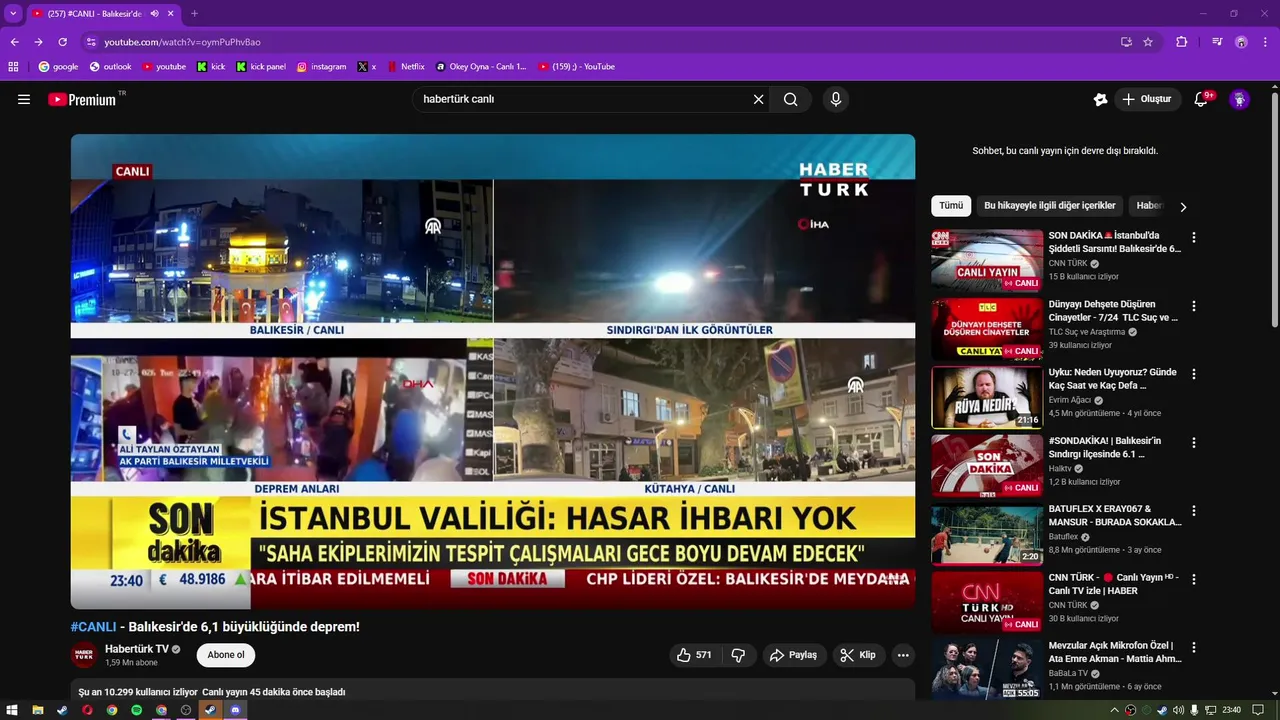
Task: Open the Uyku: Neden Uyuyoruz video thumbnail
Action: click(x=987, y=397)
